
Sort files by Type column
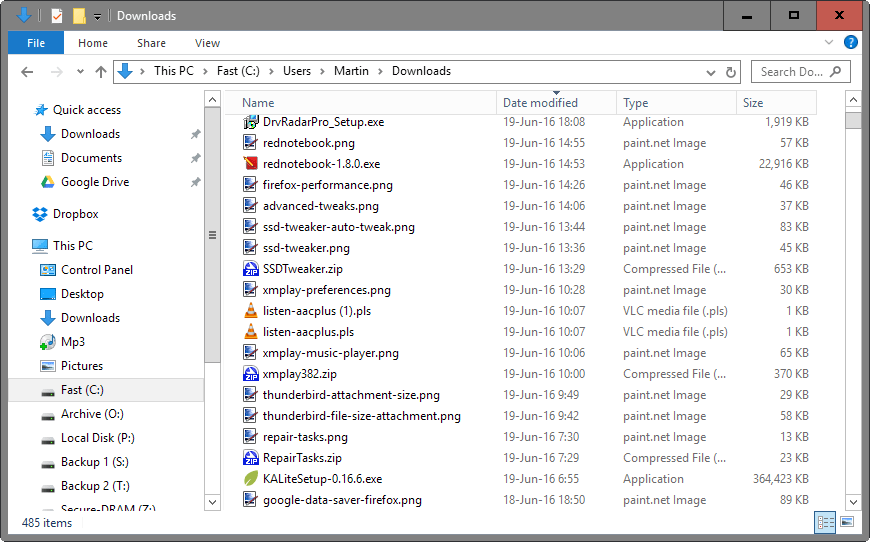tap(676, 103)
